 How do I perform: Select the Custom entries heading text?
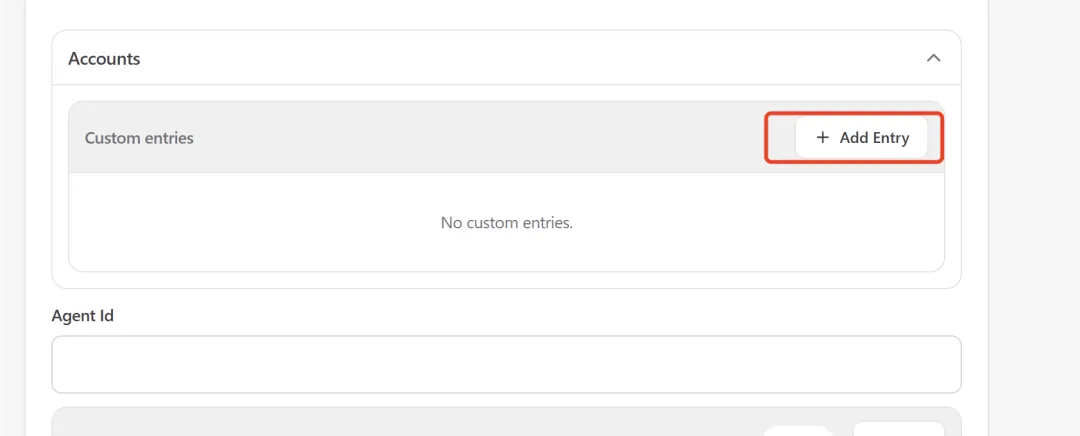point(139,138)
